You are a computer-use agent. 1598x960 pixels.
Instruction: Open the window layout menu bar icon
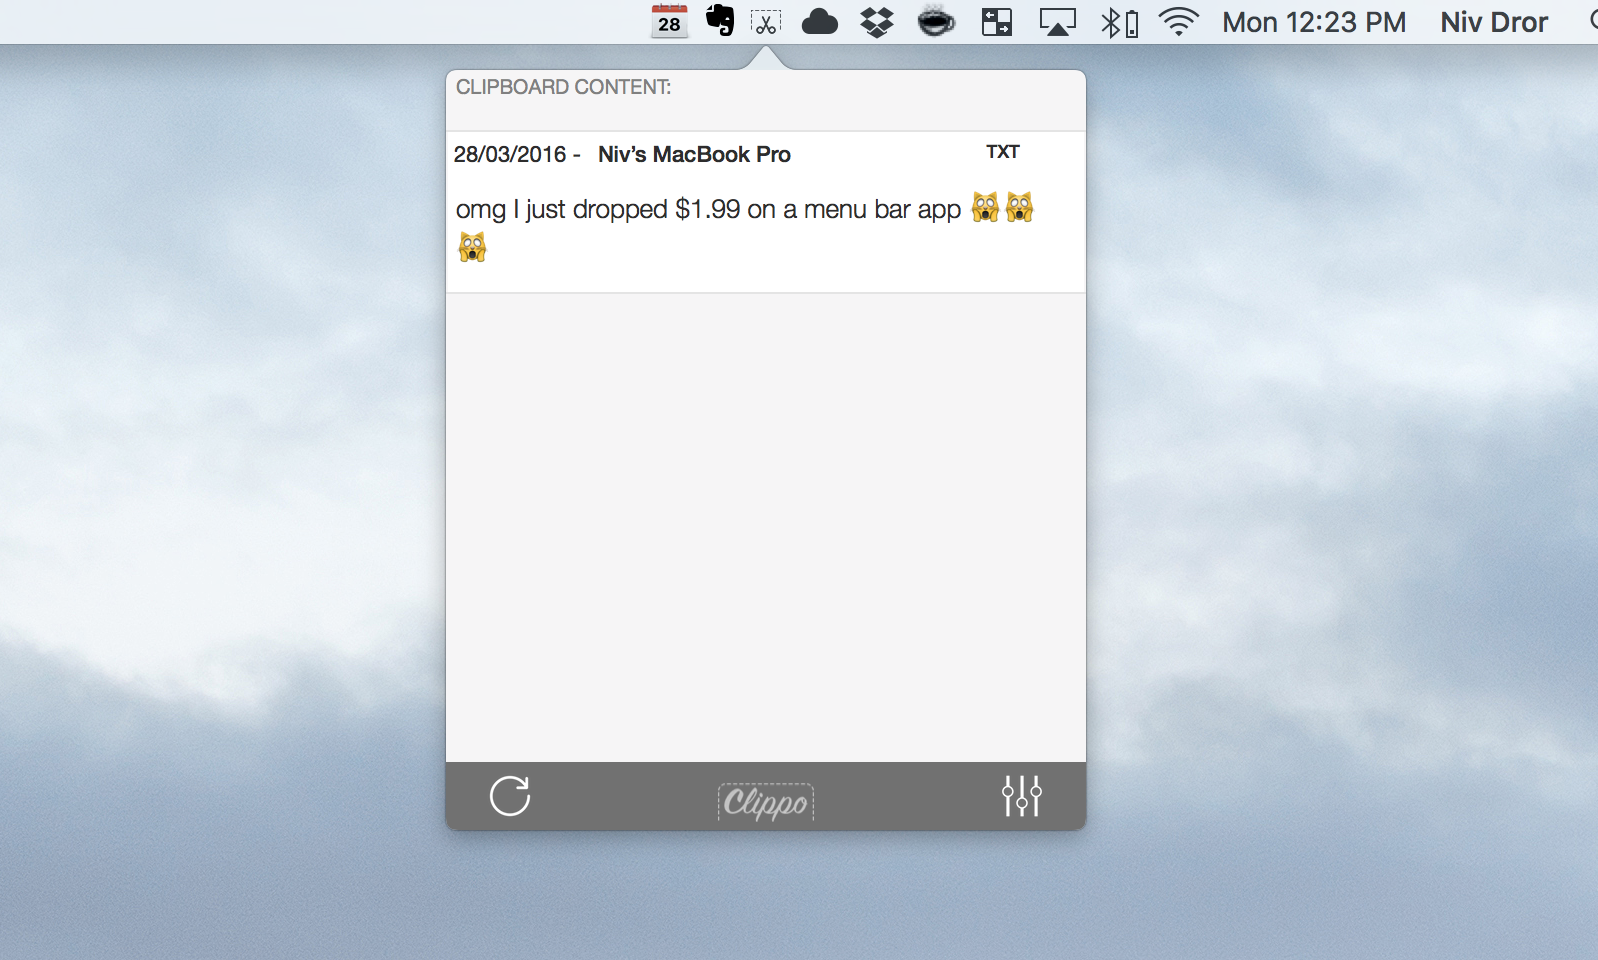coord(997,22)
